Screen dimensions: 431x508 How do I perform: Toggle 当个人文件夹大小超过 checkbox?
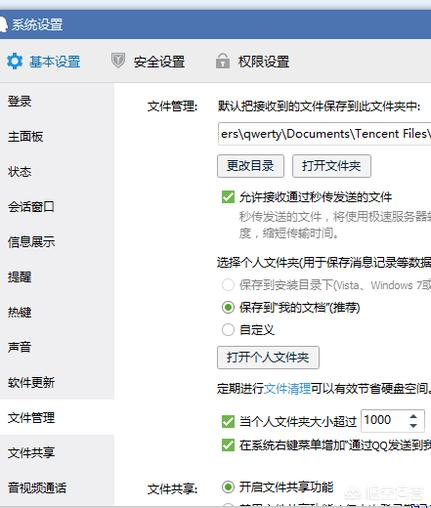click(228, 422)
